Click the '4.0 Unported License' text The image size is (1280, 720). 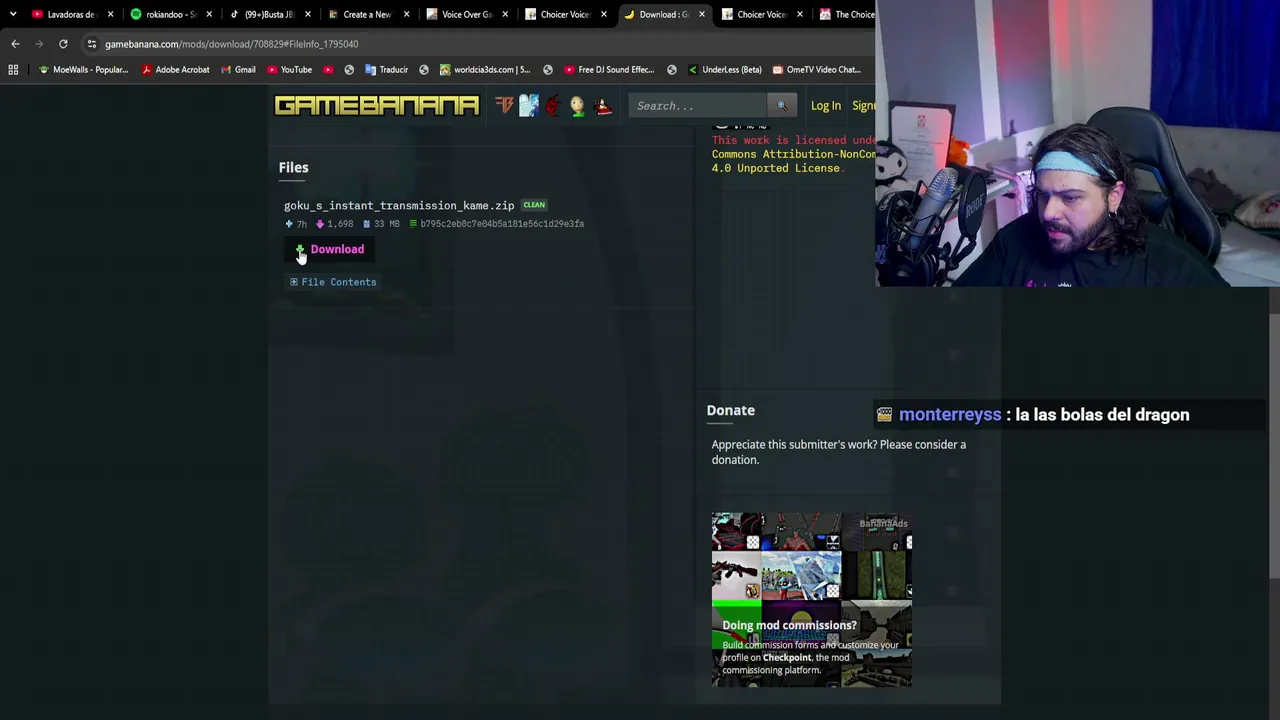tap(776, 168)
